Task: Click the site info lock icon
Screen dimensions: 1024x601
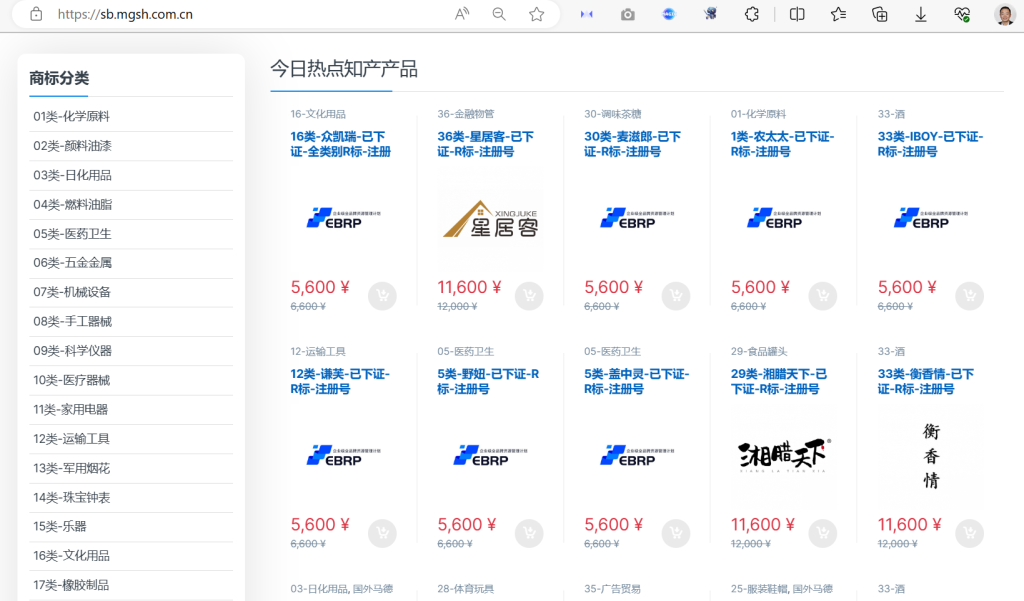Action: point(37,14)
